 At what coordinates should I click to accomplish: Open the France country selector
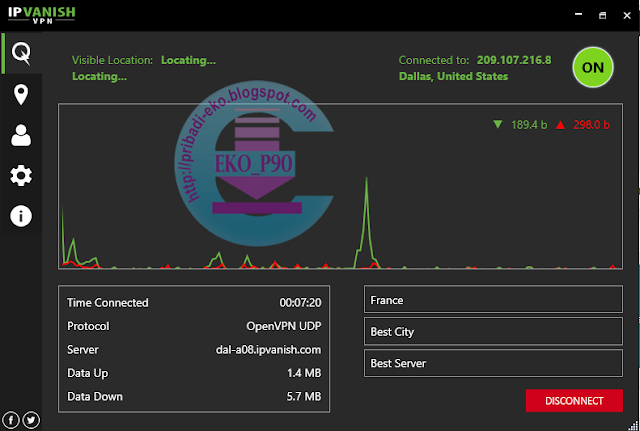click(x=493, y=300)
